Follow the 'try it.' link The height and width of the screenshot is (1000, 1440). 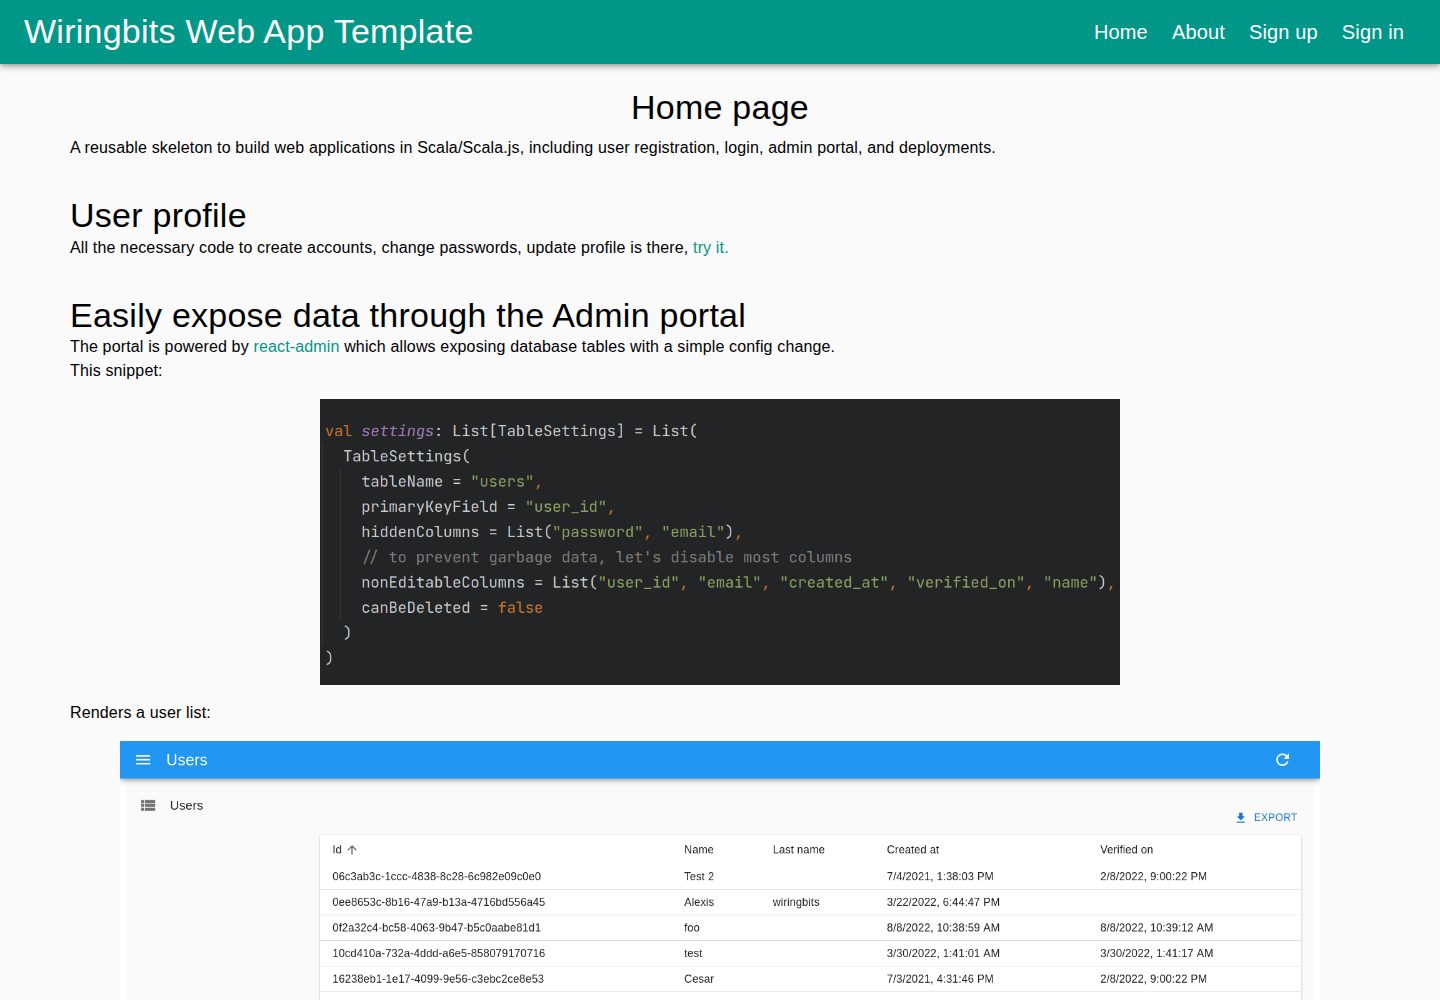[x=710, y=247]
